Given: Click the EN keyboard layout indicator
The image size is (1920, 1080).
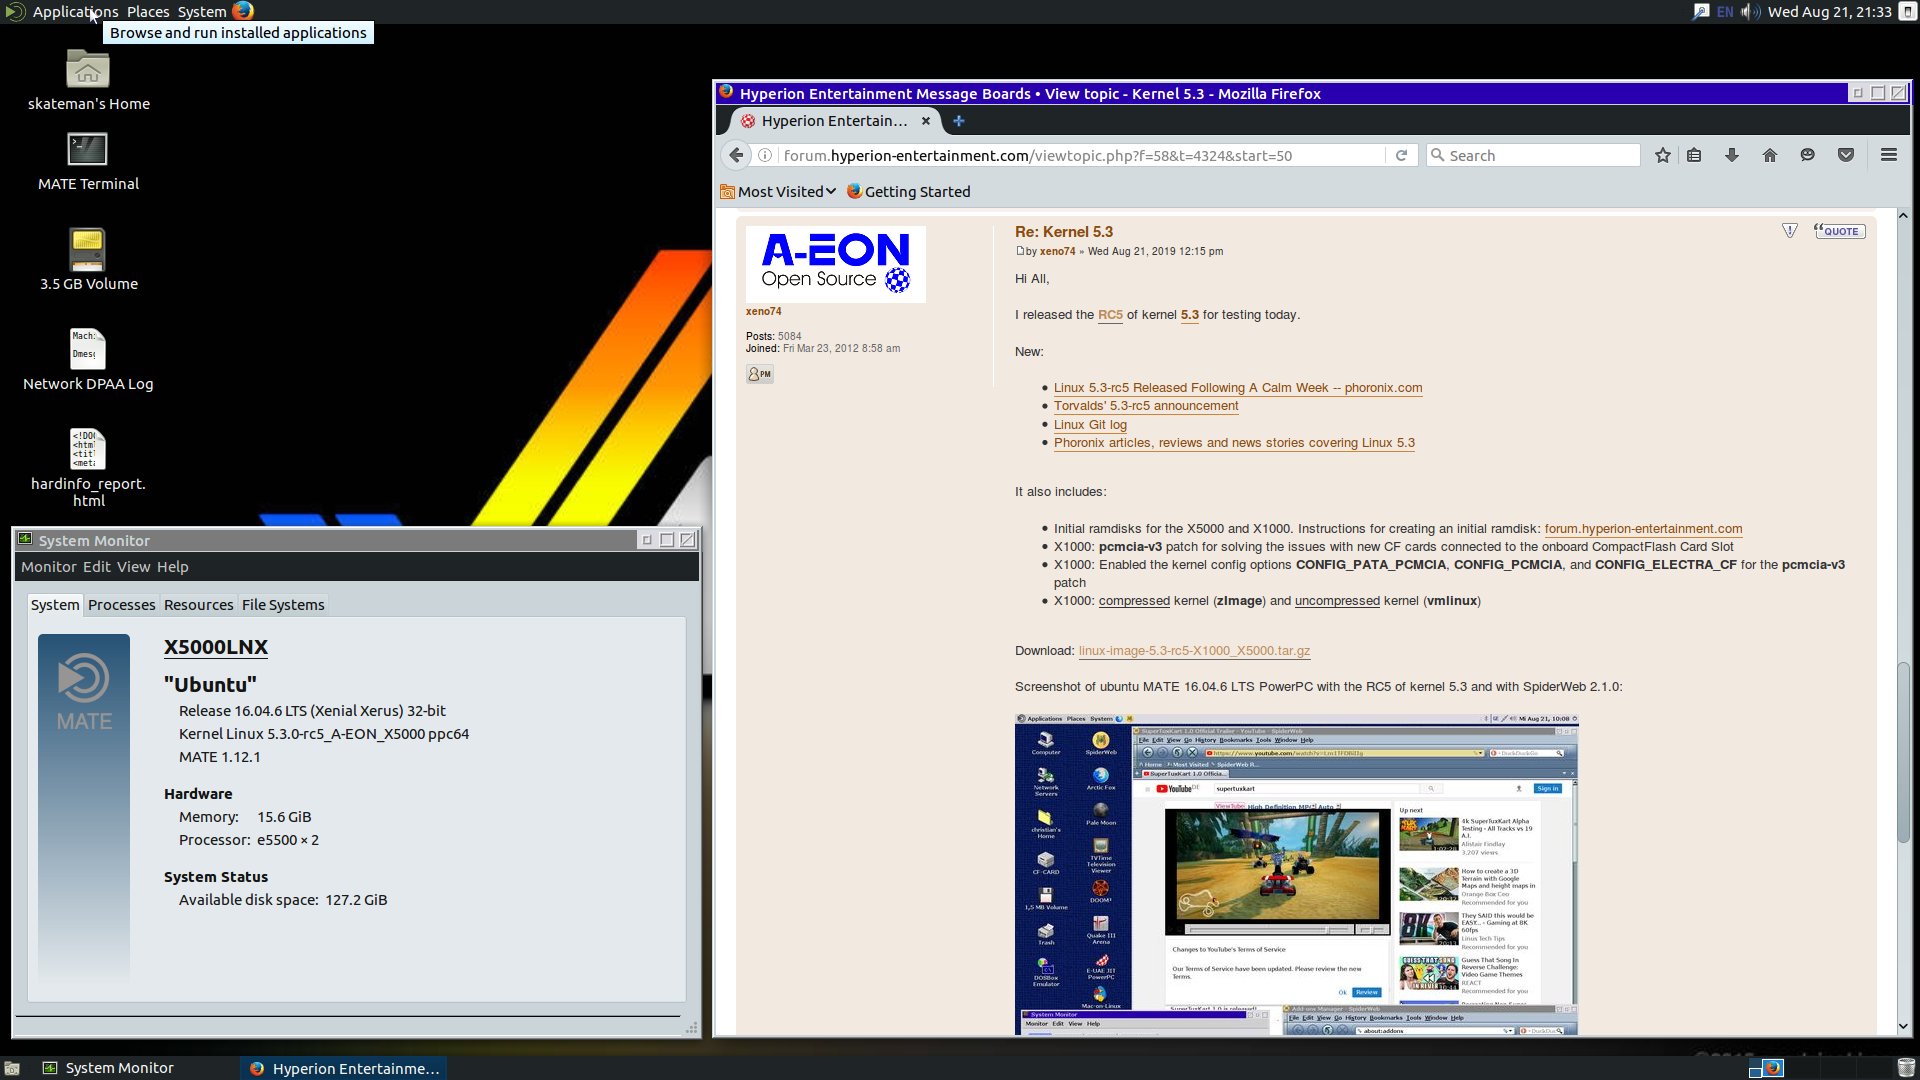Looking at the screenshot, I should pyautogui.click(x=1725, y=12).
